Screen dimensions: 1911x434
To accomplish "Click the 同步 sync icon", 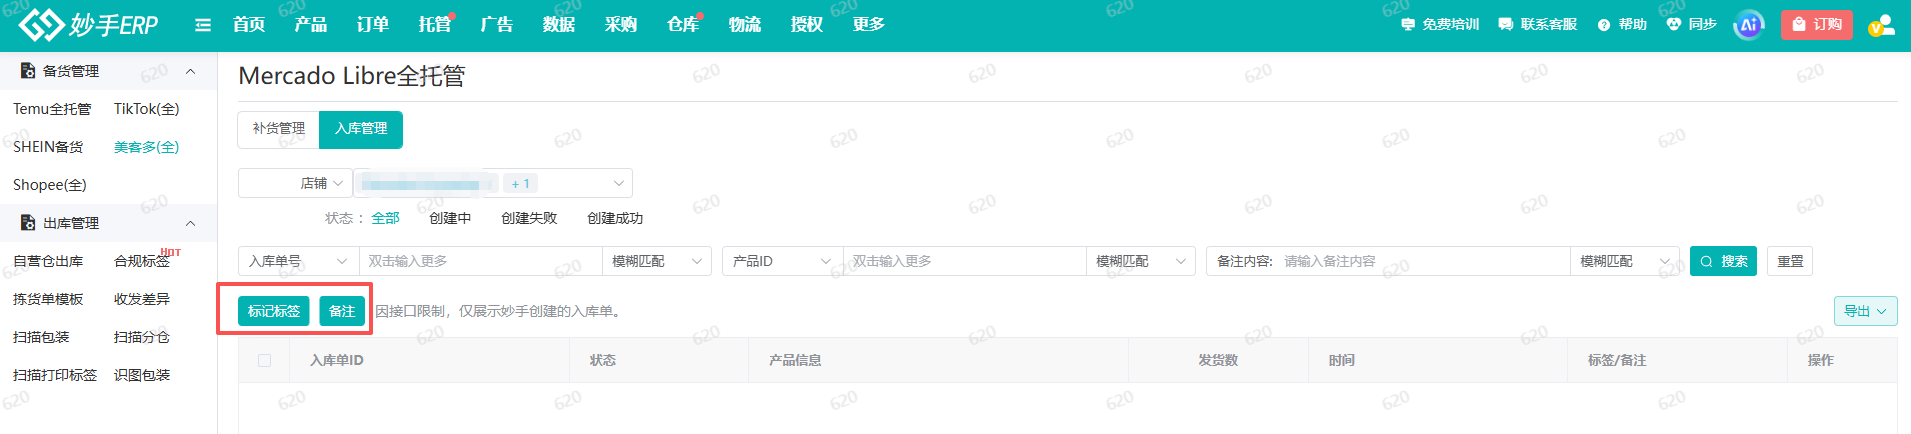I will point(1674,24).
